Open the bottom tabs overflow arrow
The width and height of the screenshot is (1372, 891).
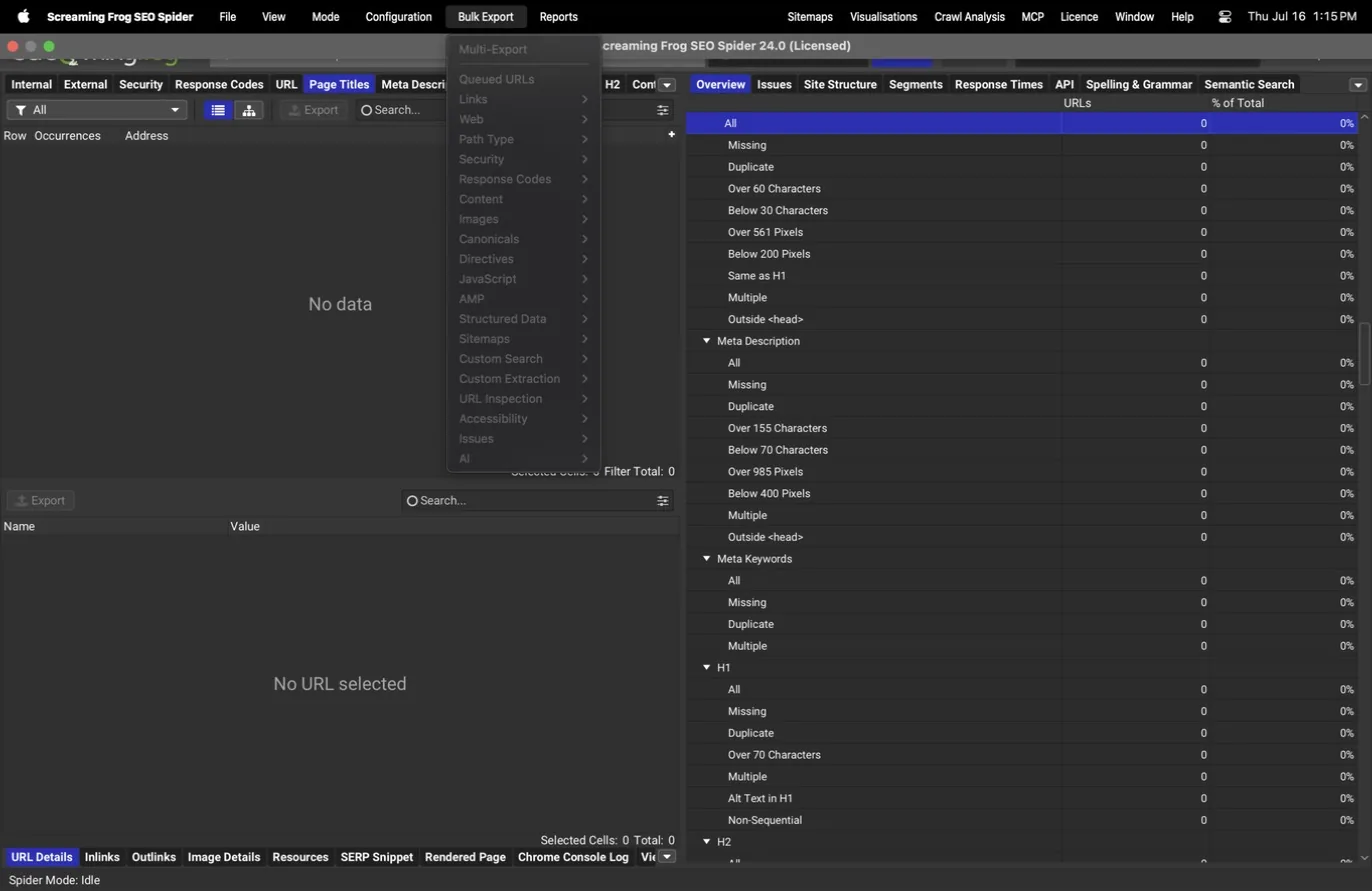coord(667,857)
